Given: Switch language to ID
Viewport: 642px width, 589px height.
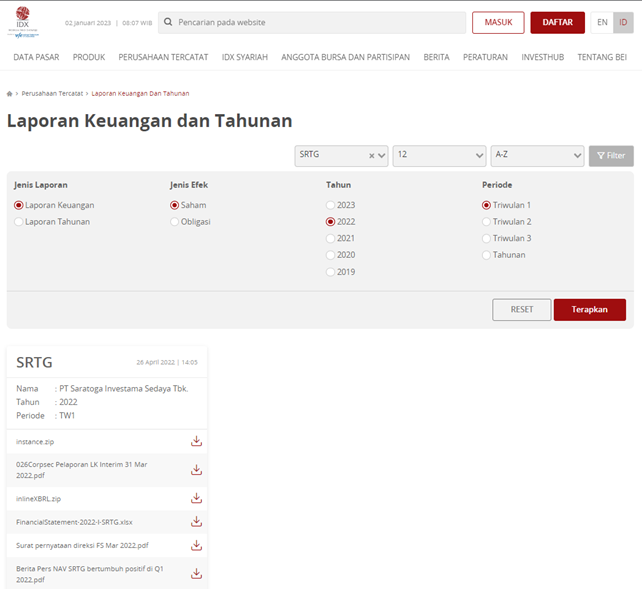Looking at the screenshot, I should (623, 23).
